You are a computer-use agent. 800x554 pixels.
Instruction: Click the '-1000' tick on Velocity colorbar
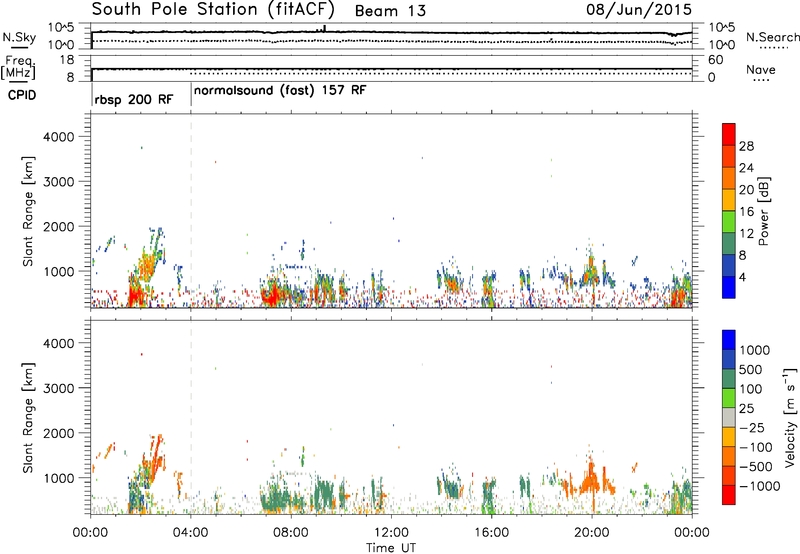760,486
